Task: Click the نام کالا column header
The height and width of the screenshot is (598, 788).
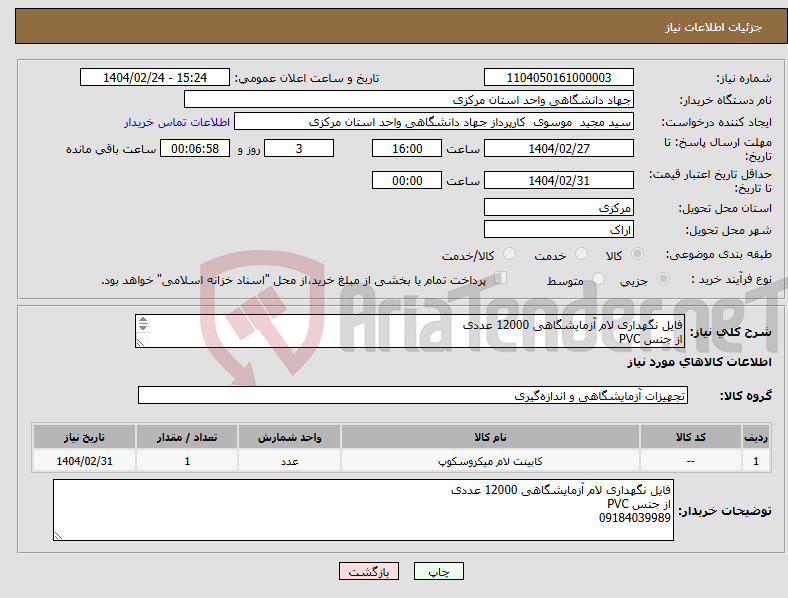Action: tap(490, 437)
